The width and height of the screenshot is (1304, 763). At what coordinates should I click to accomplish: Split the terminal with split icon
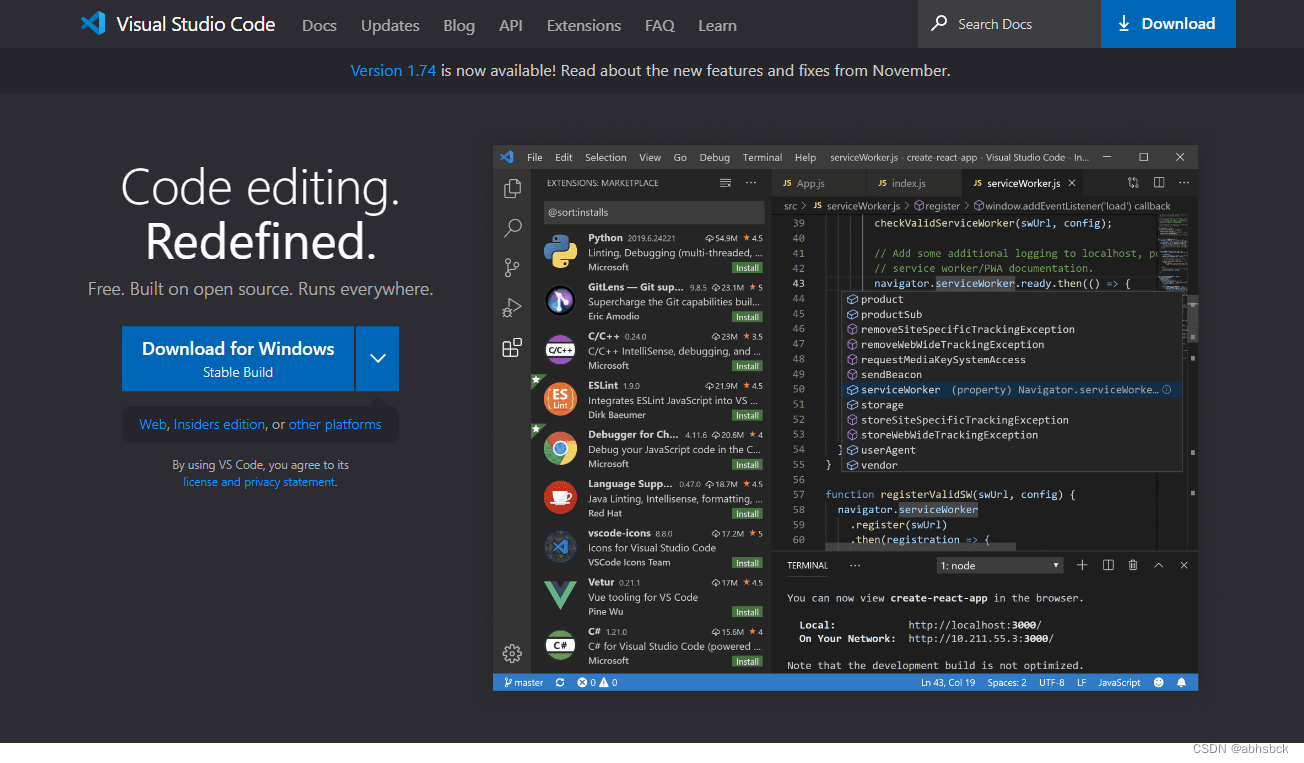tap(1108, 565)
